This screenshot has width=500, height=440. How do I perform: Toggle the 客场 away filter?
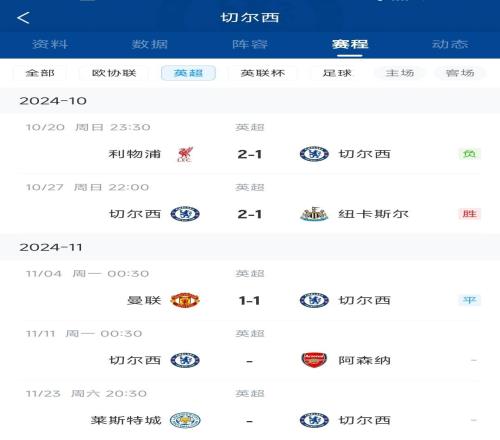click(x=460, y=73)
